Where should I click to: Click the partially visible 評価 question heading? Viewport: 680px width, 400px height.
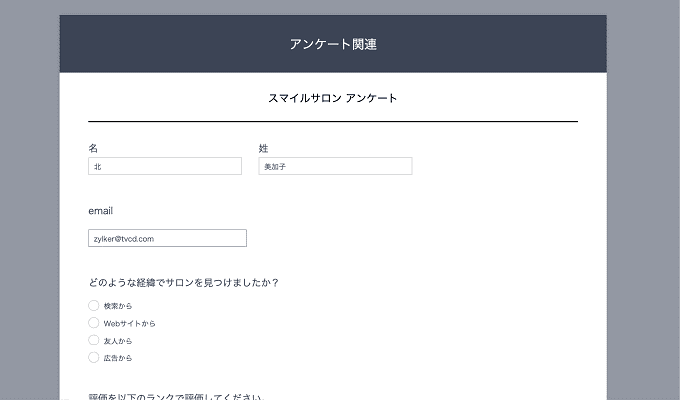click(175, 396)
